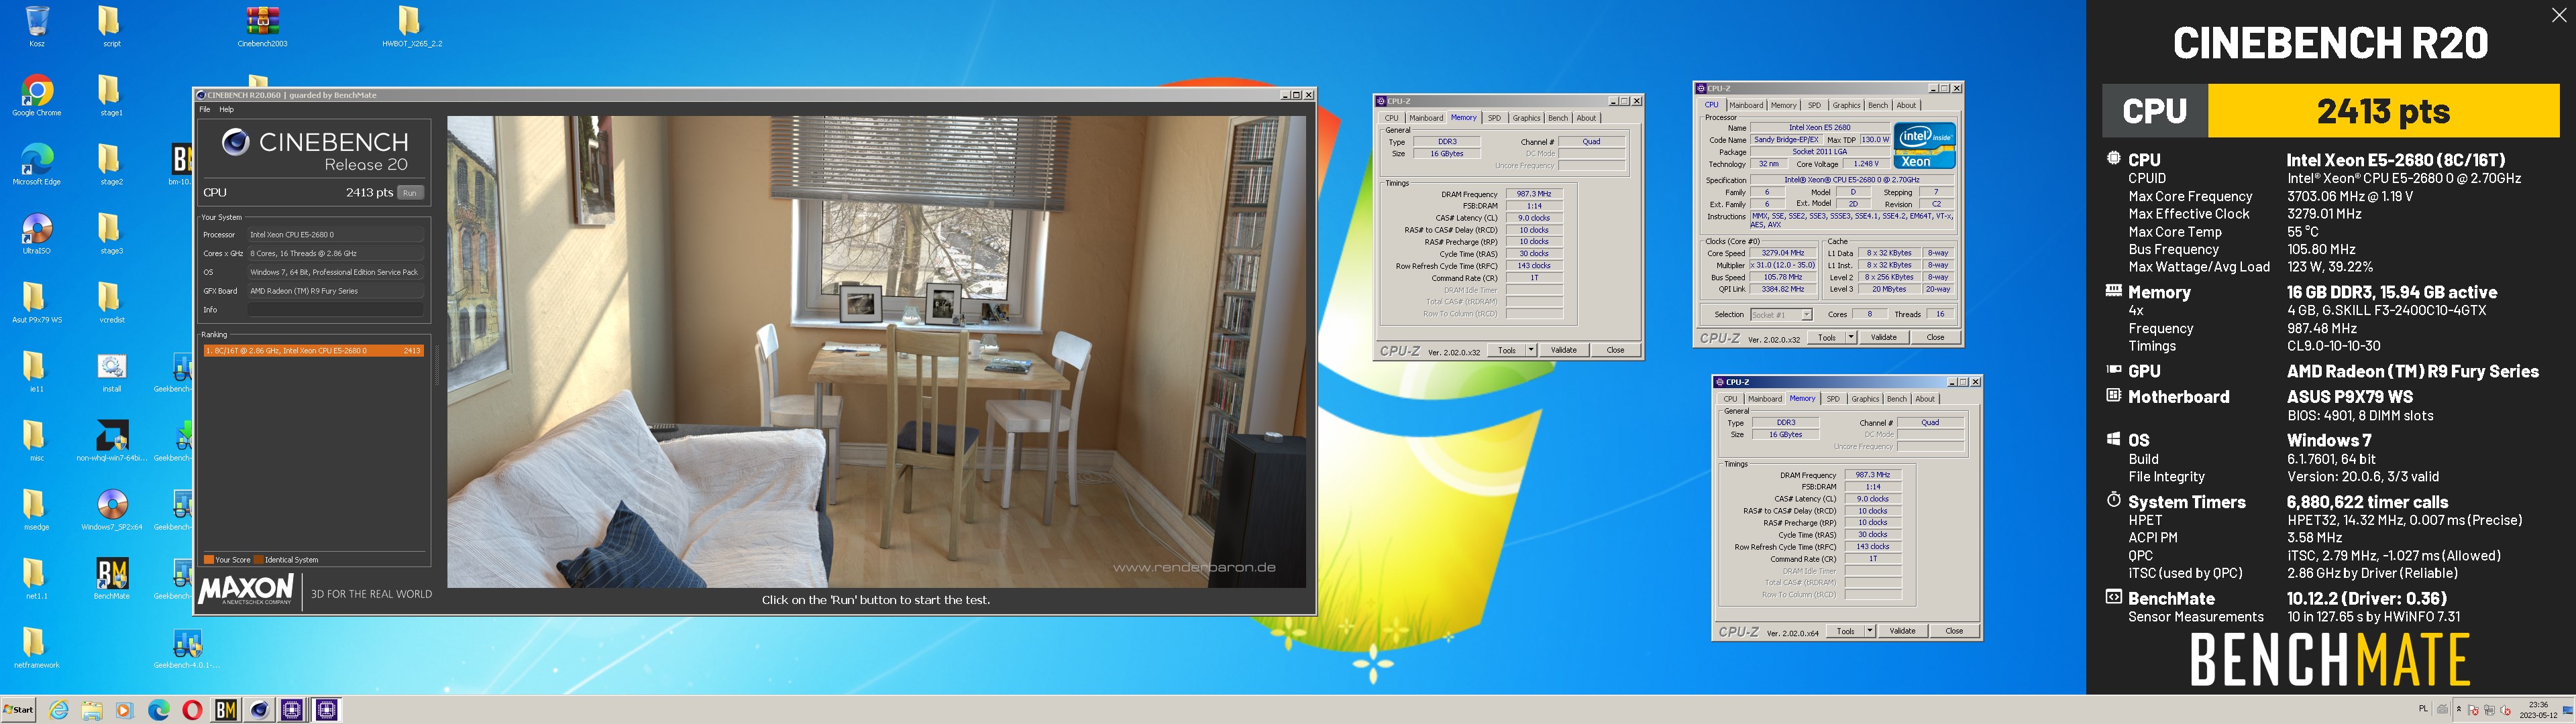
Task: Open the File menu in Cinebench
Action: click(205, 109)
